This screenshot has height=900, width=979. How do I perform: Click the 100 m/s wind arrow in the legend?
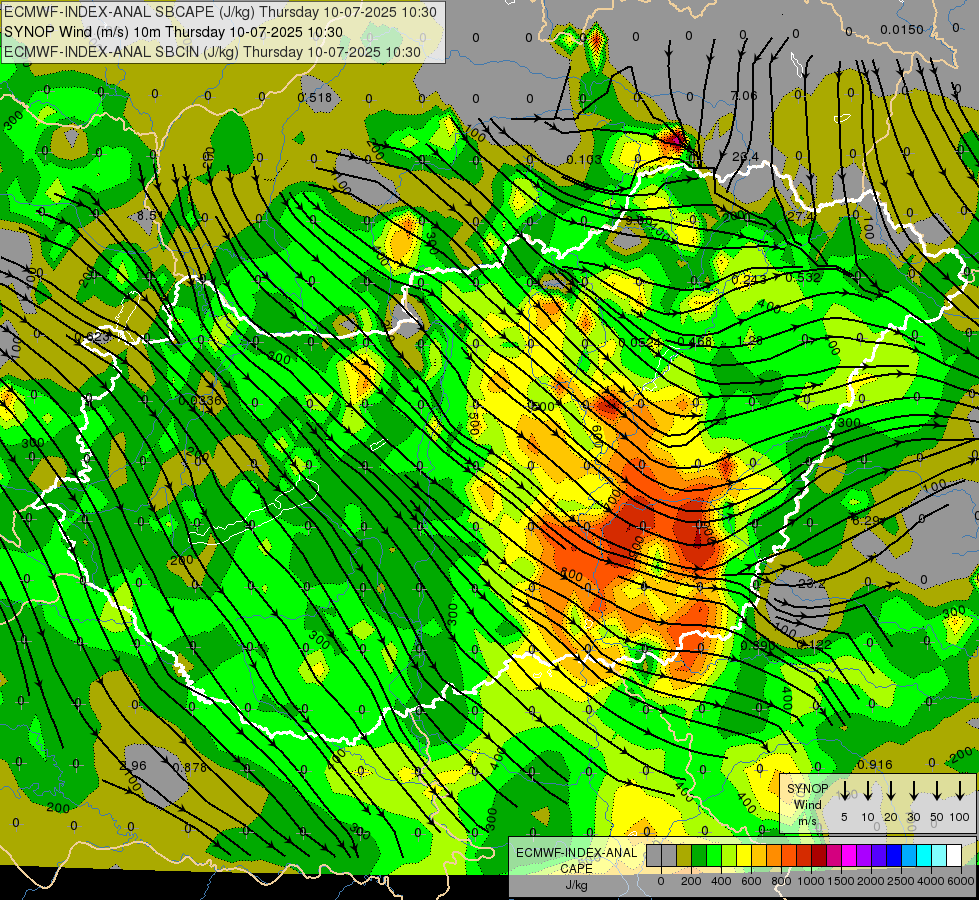[960, 791]
